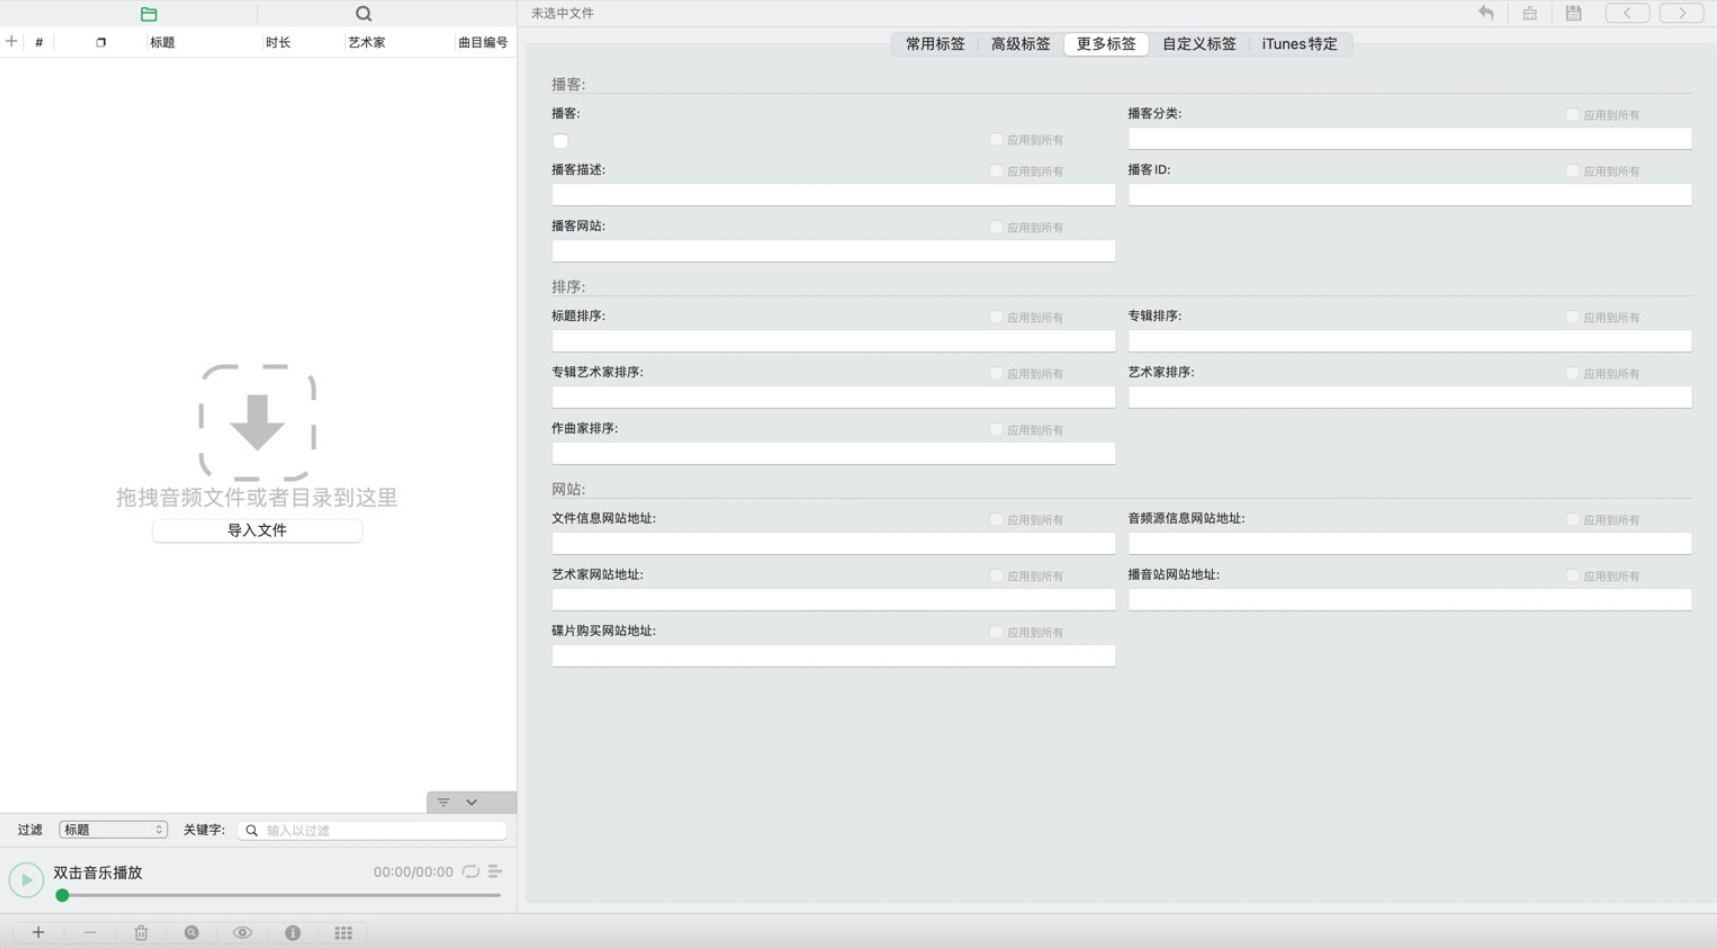Enable 应用到所有 for 作曲家排序
1717x948 pixels.
pos(996,429)
